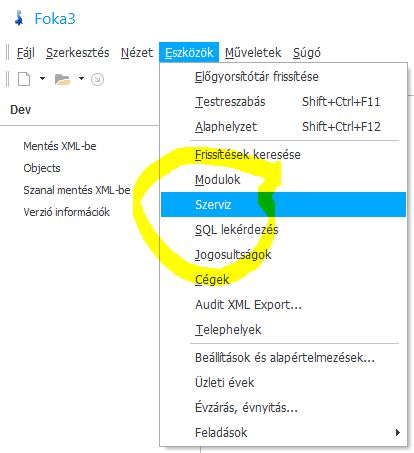Click the open folder icon in toolbar
Screen dimensions: 414x453
[x=62, y=79]
